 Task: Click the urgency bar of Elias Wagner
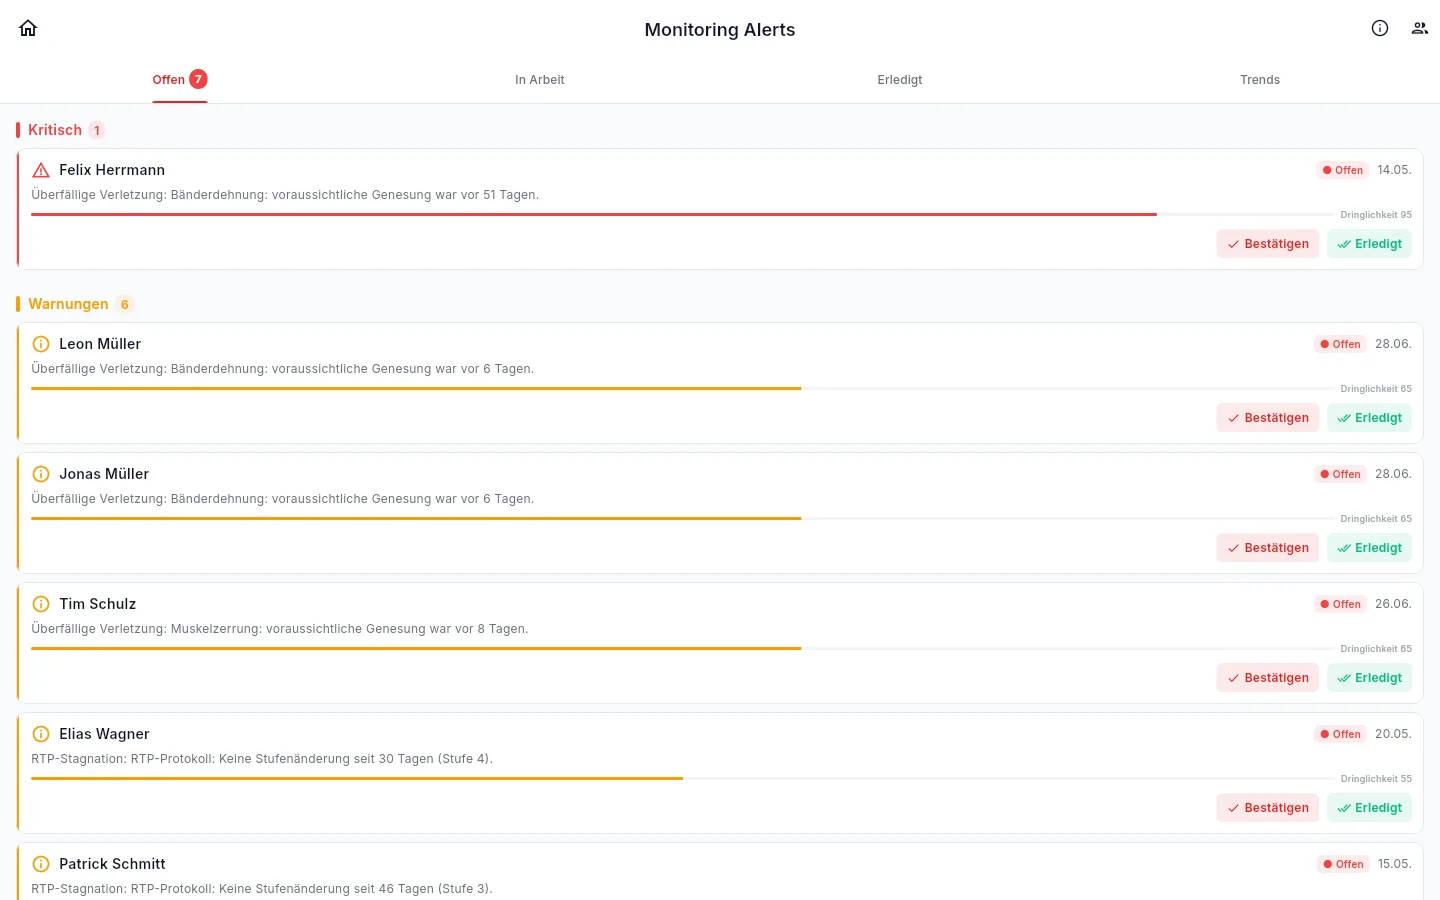pyautogui.click(x=682, y=778)
